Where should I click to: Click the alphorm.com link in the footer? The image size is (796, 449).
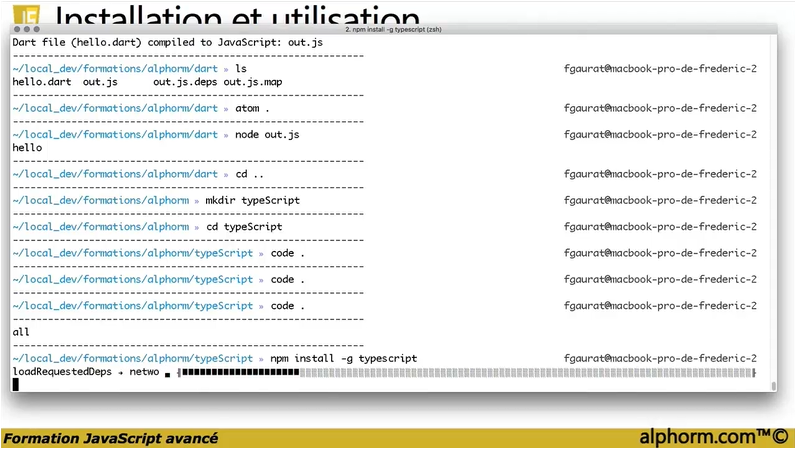click(713, 438)
